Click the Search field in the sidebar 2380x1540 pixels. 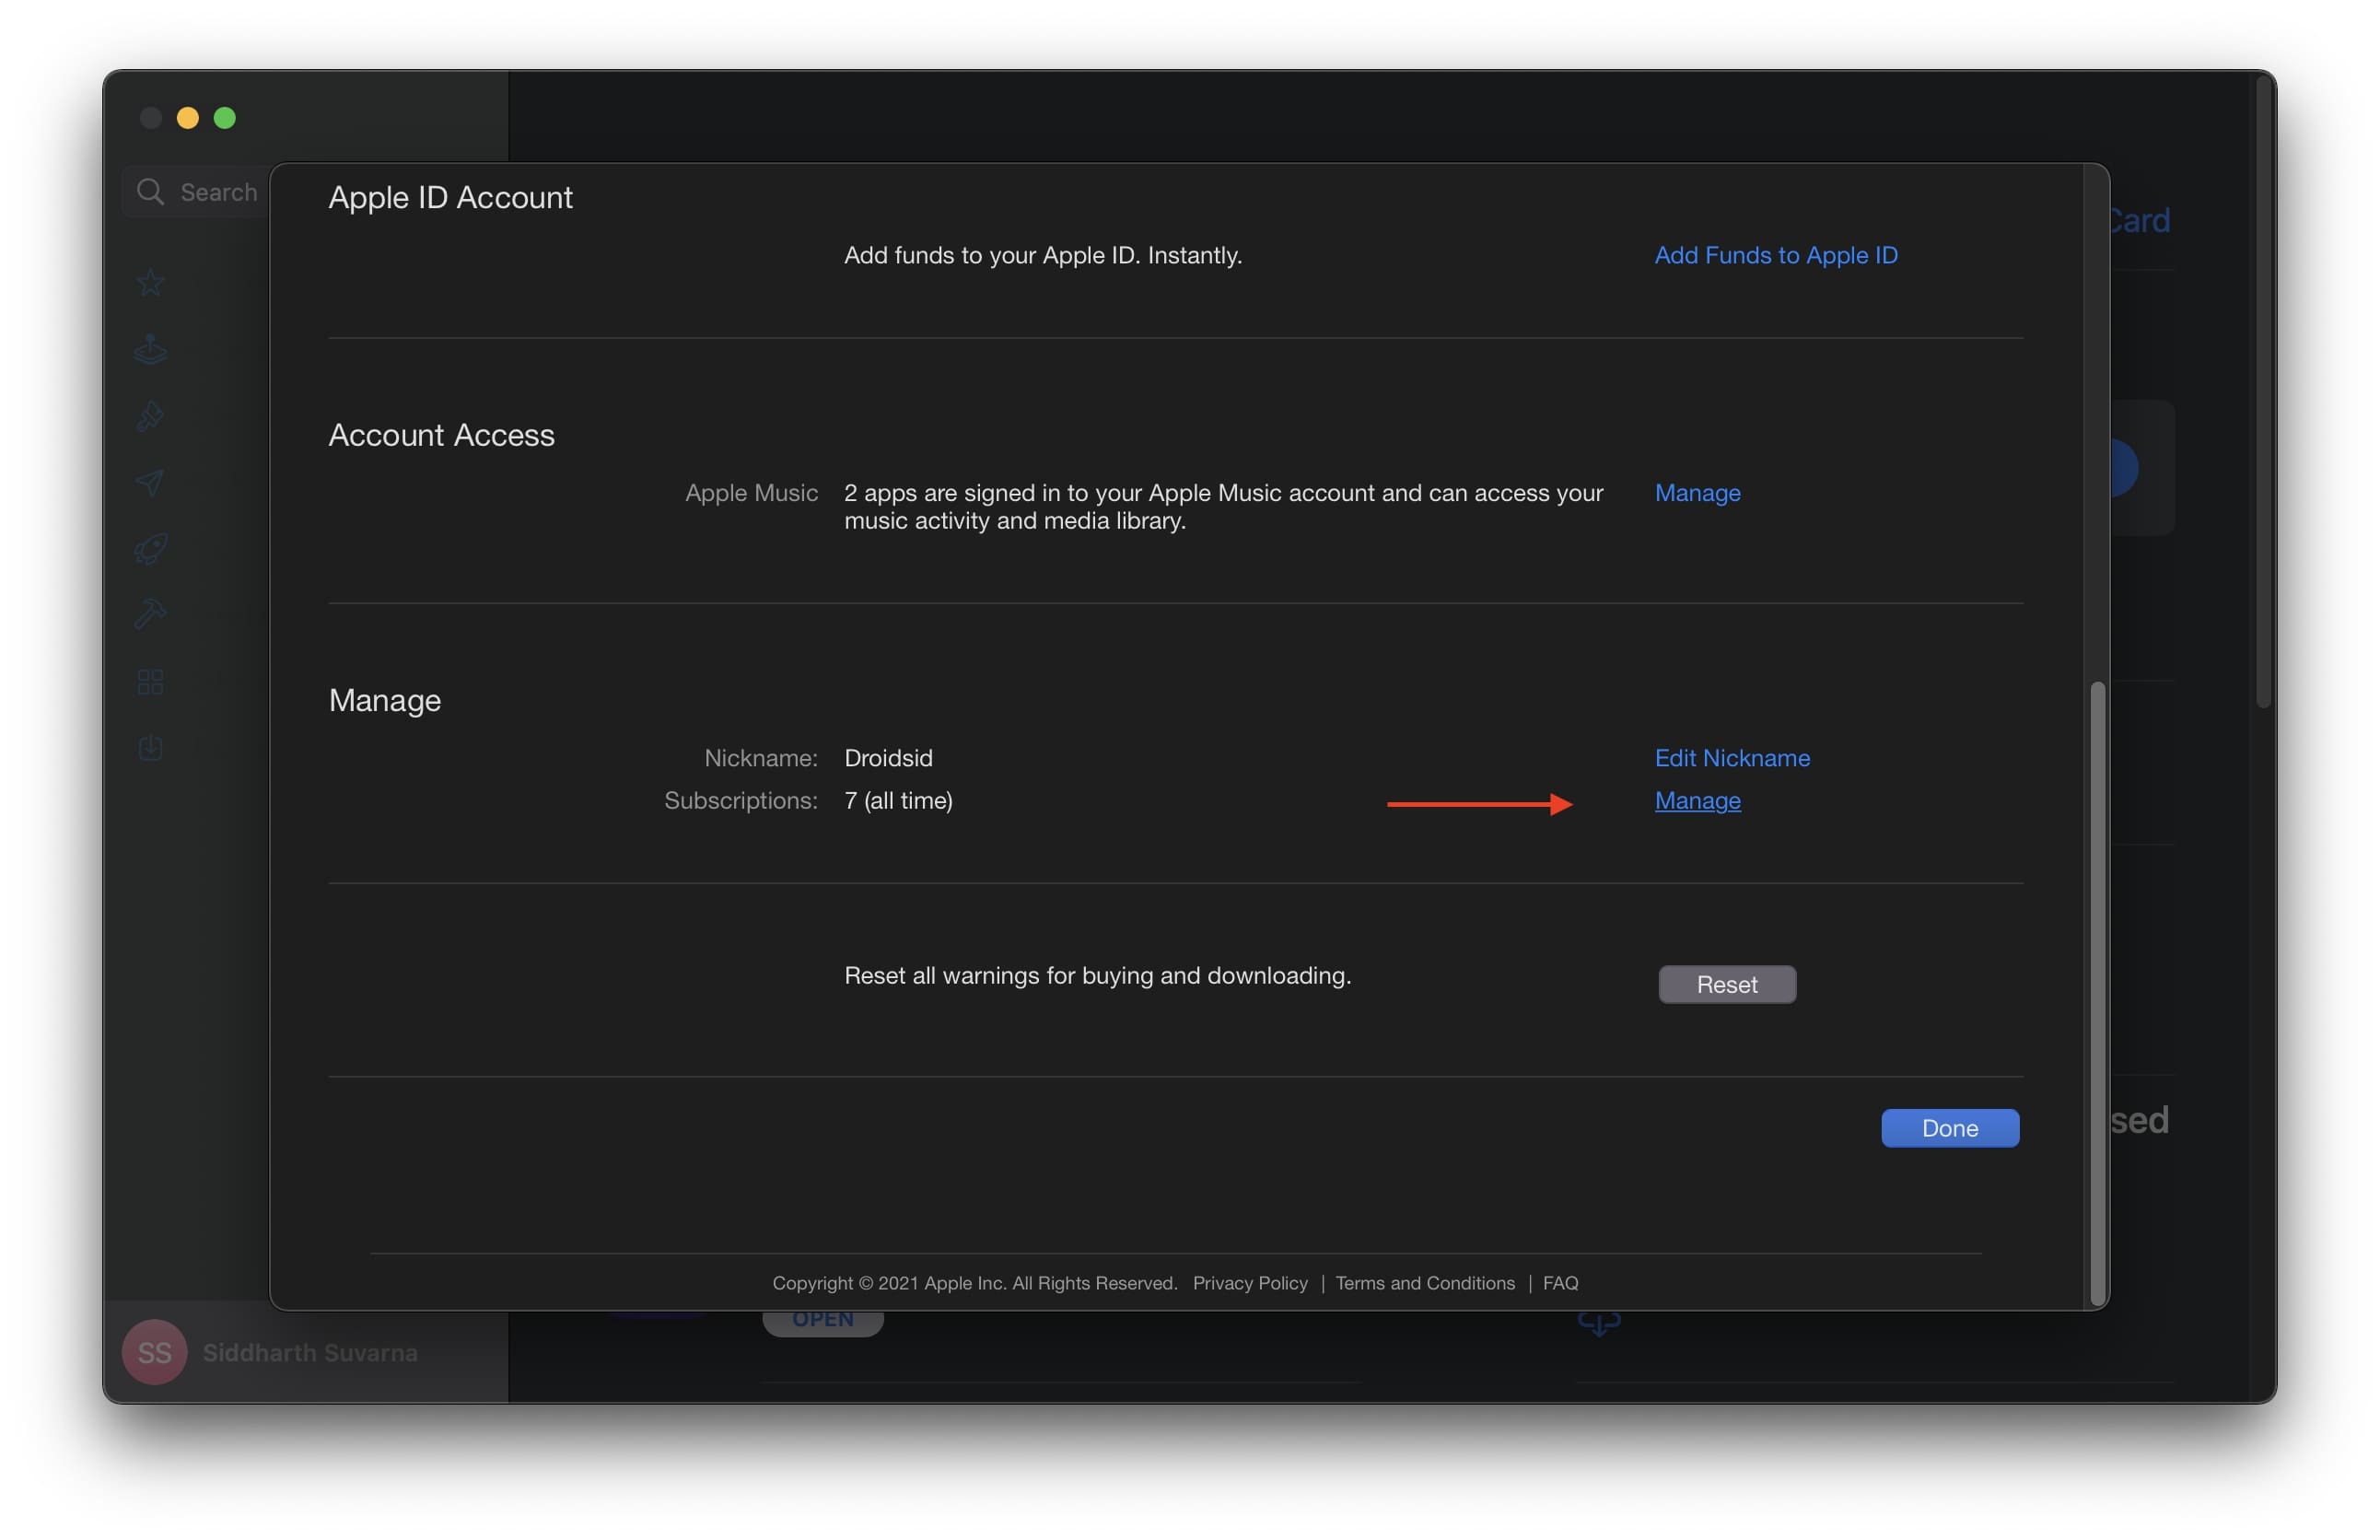click(198, 191)
